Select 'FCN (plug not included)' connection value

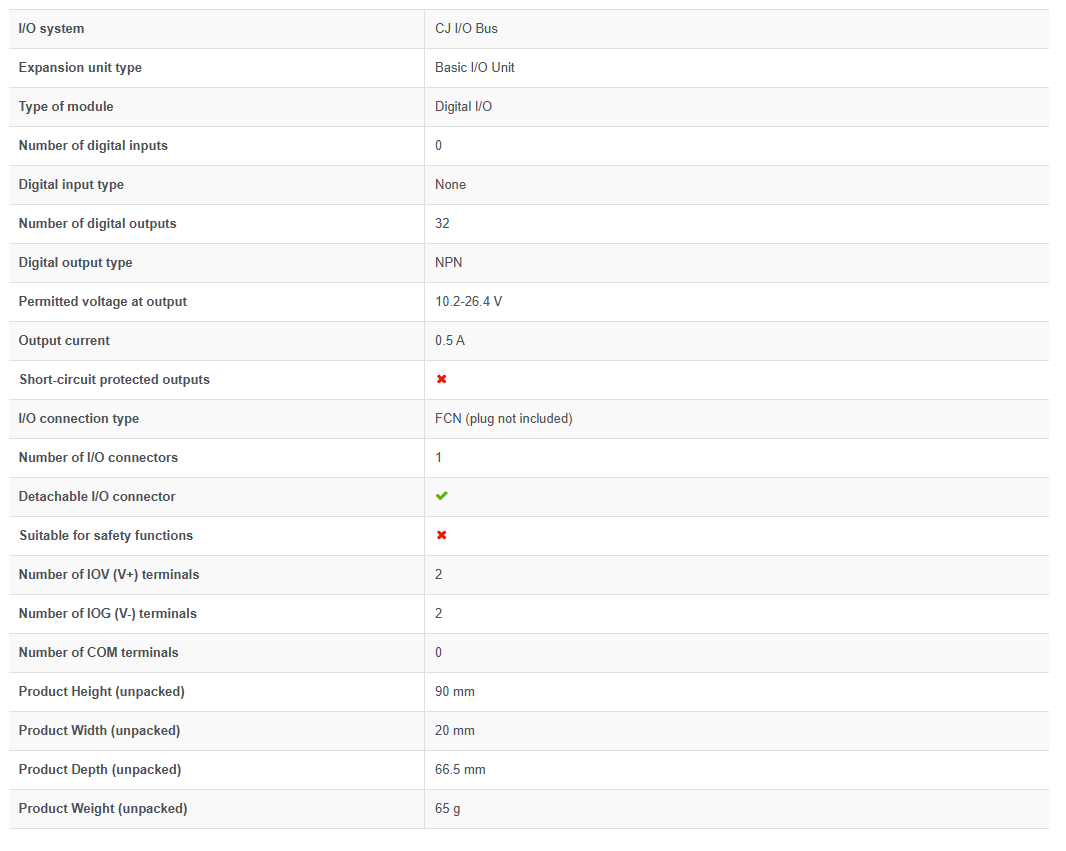[x=504, y=419]
